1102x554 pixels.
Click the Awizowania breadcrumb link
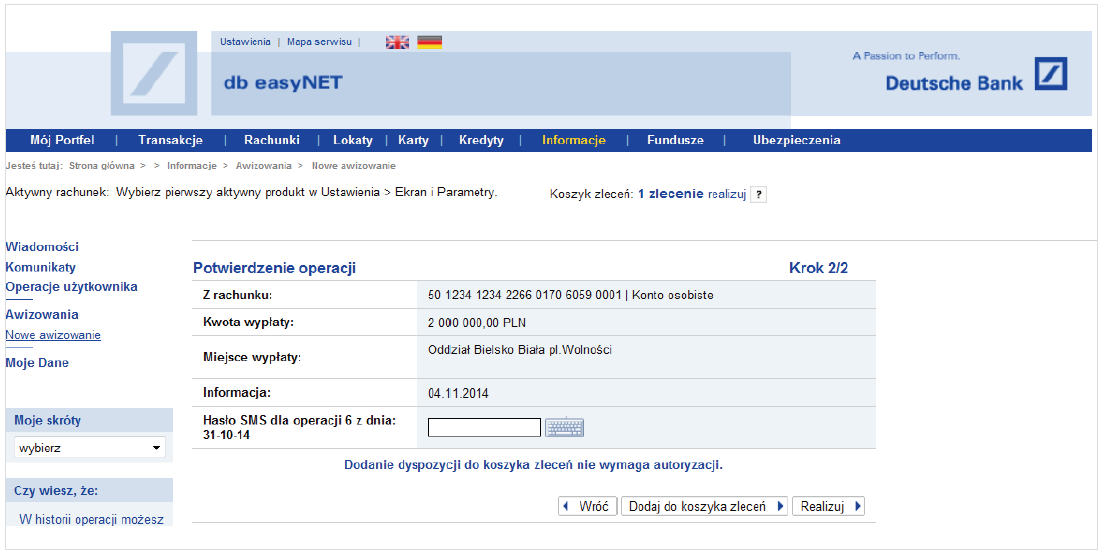(x=264, y=166)
